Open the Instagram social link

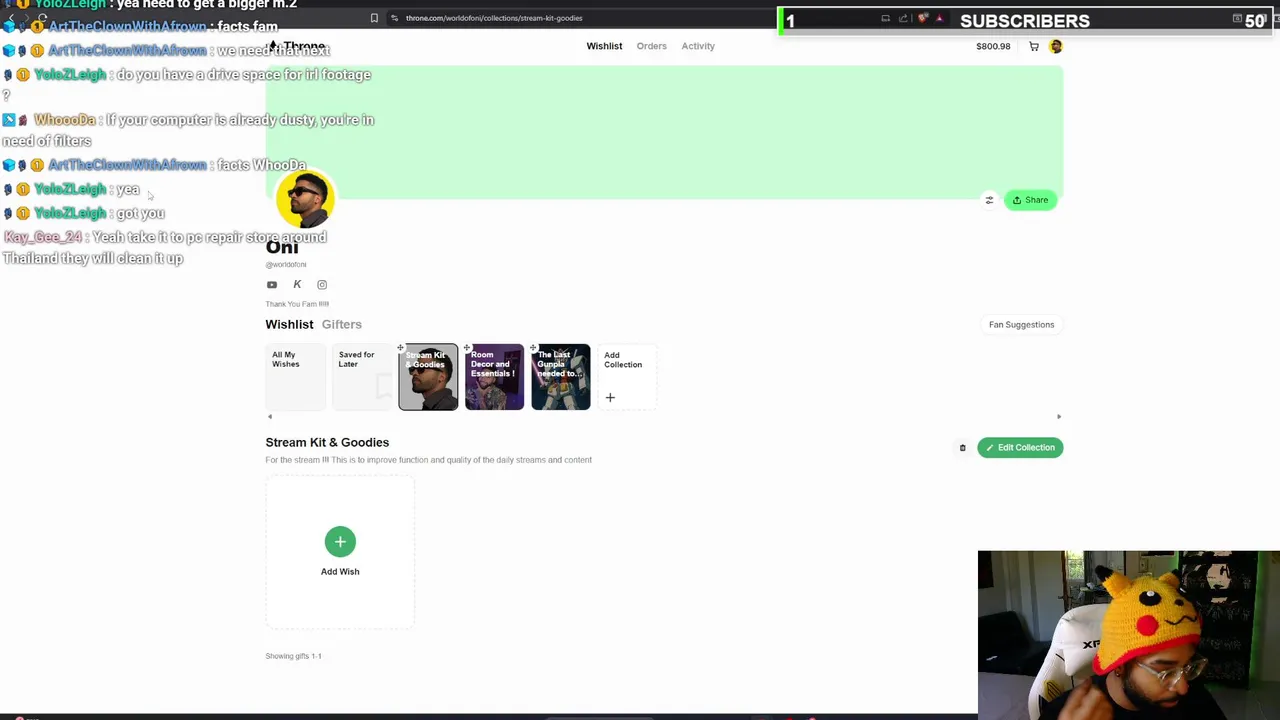click(x=322, y=285)
